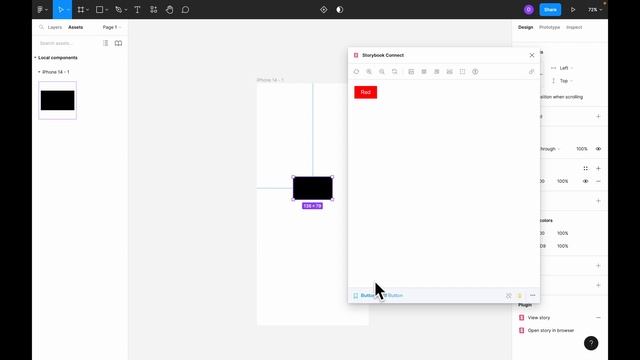Switch to the Layers tab
Screen dimensions: 640x360
tap(55, 27)
